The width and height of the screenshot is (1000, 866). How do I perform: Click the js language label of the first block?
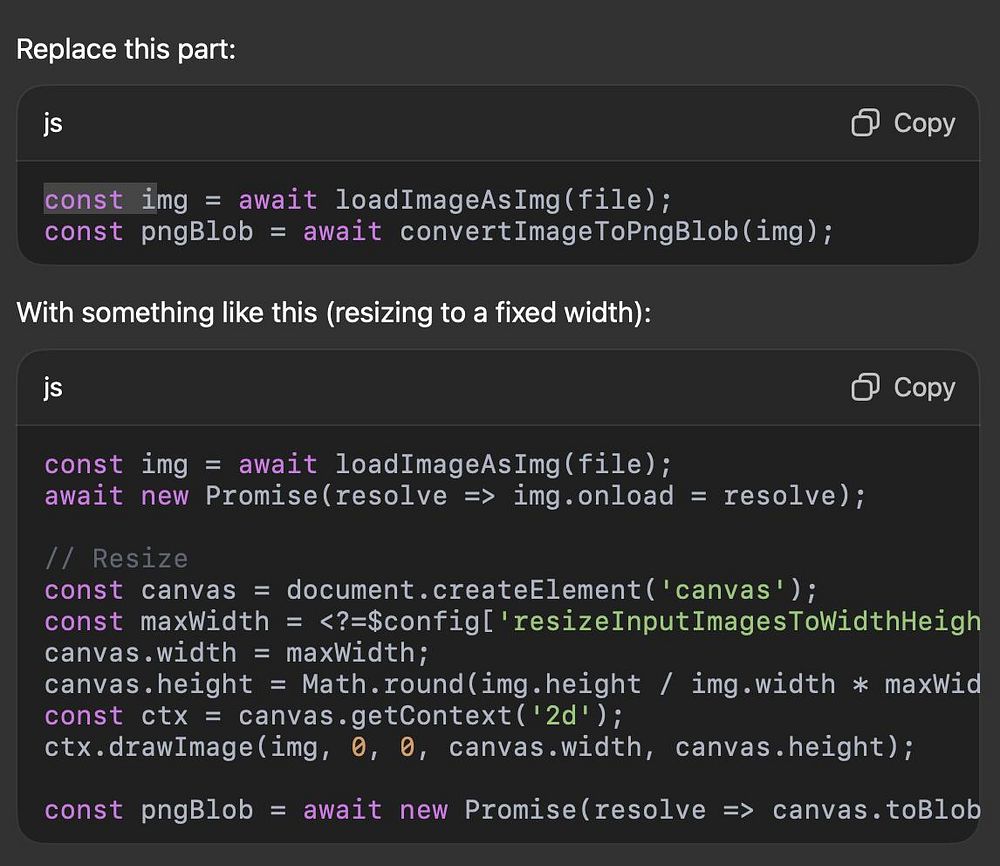point(53,124)
